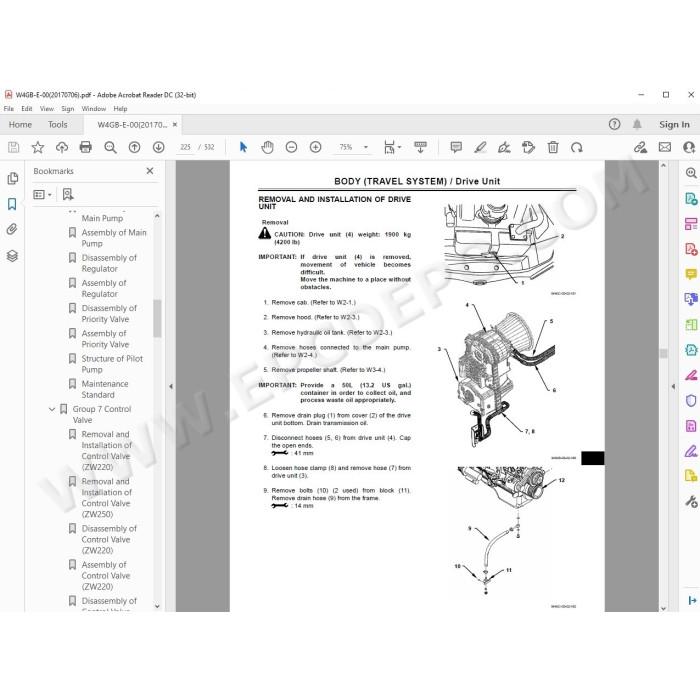Screen dimensions: 700x700
Task: Open Help with the question mark icon
Action: 615,124
